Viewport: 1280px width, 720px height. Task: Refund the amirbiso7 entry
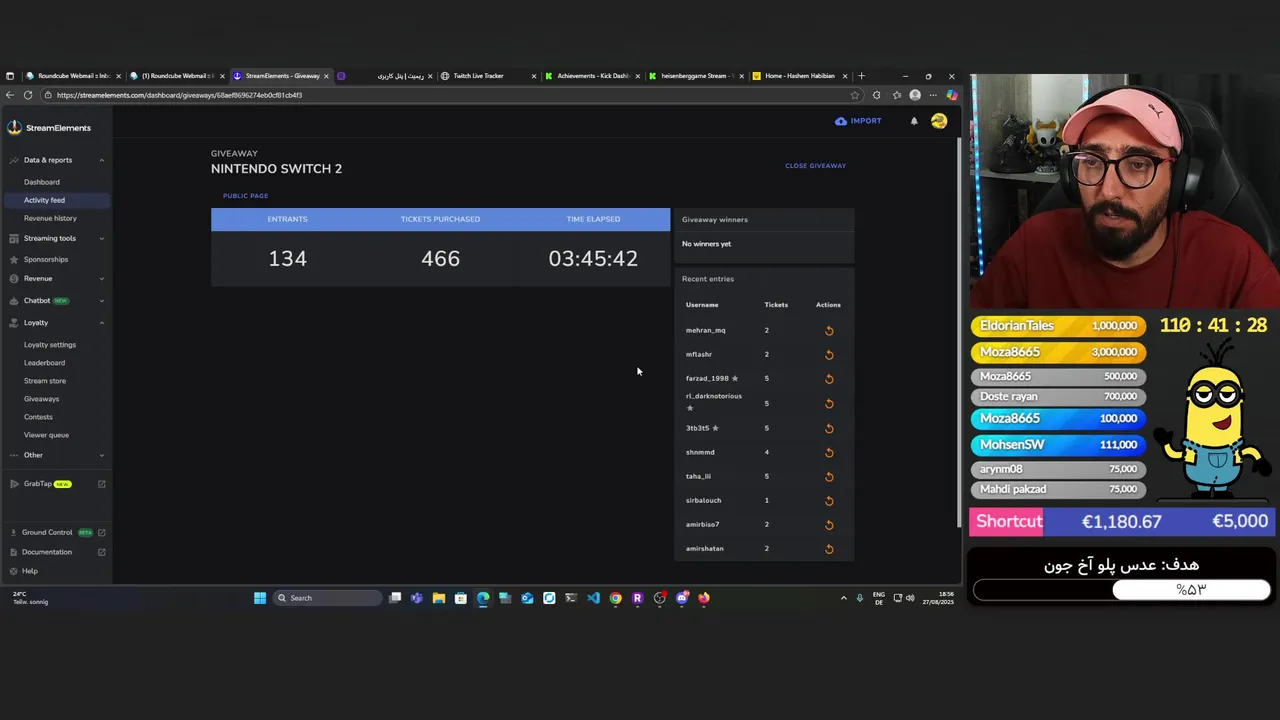[x=829, y=525]
